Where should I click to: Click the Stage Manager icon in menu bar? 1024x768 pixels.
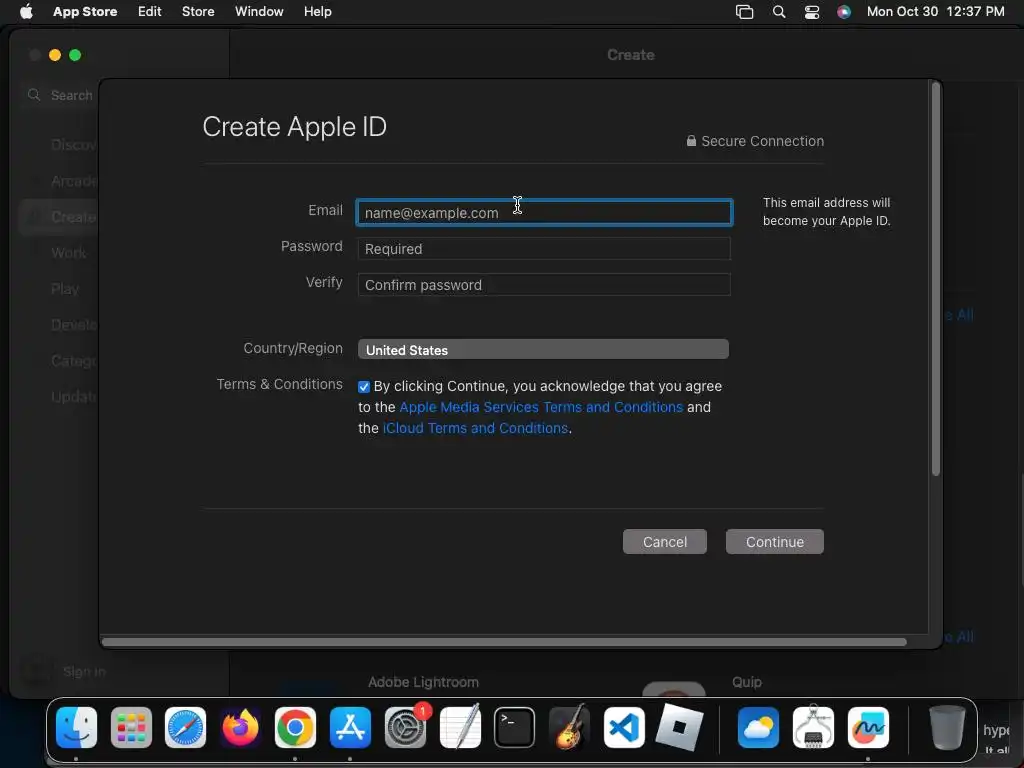click(x=744, y=11)
